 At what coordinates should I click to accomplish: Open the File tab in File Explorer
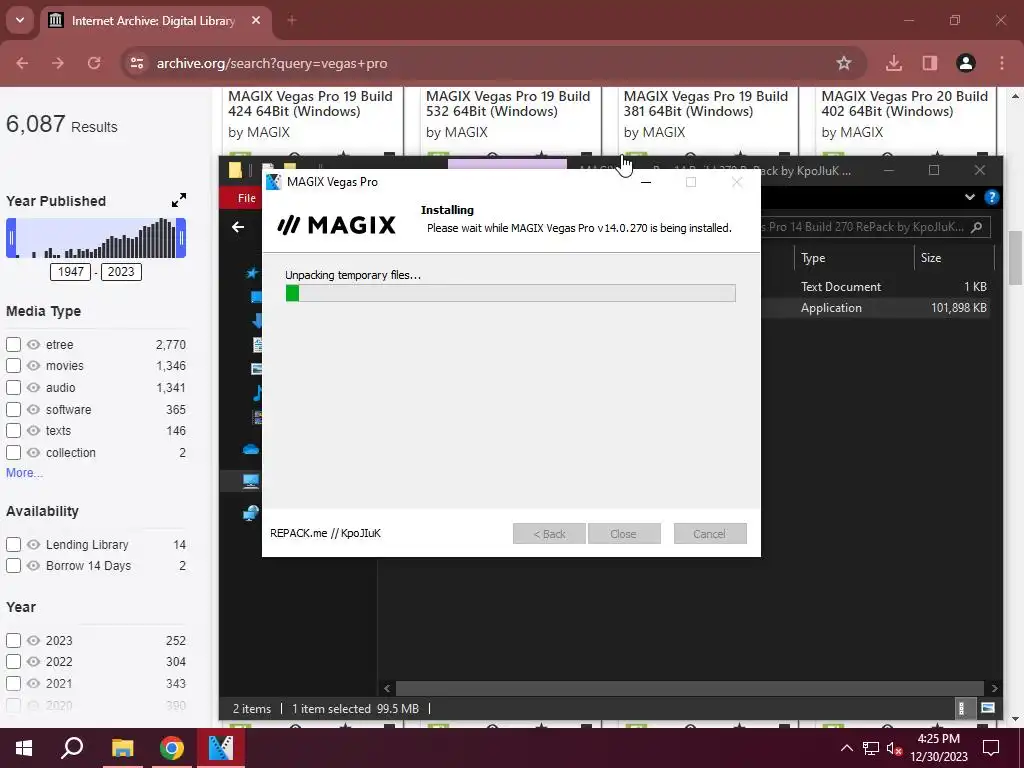(246, 198)
